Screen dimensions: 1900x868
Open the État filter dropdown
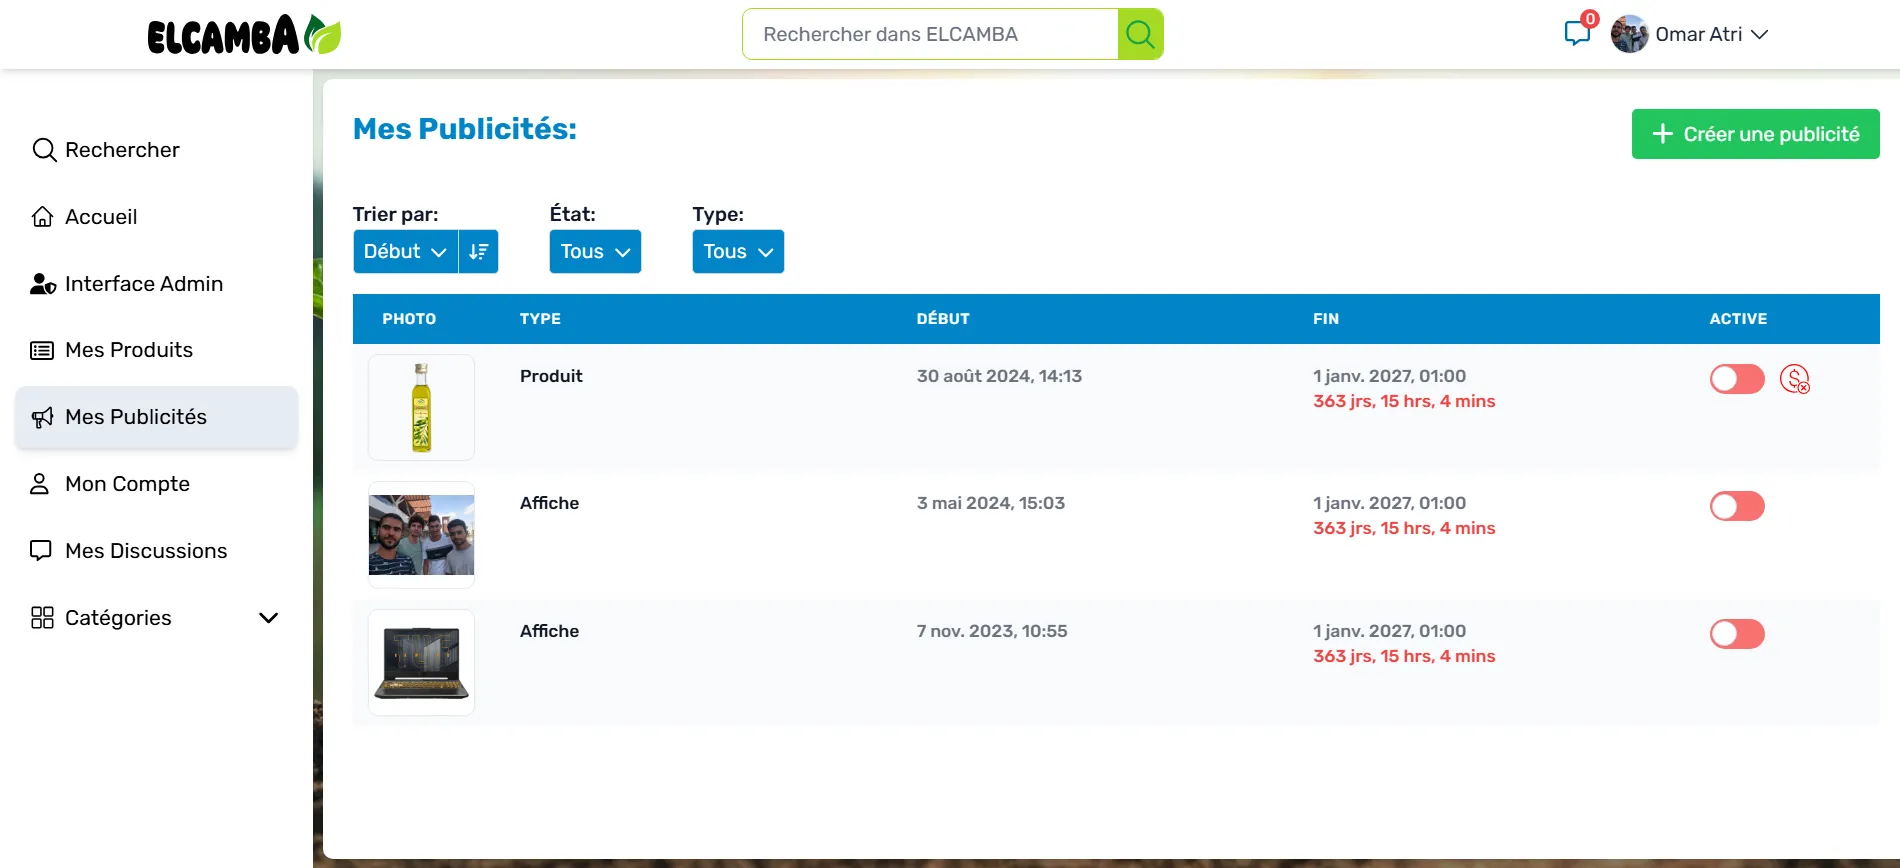click(595, 252)
